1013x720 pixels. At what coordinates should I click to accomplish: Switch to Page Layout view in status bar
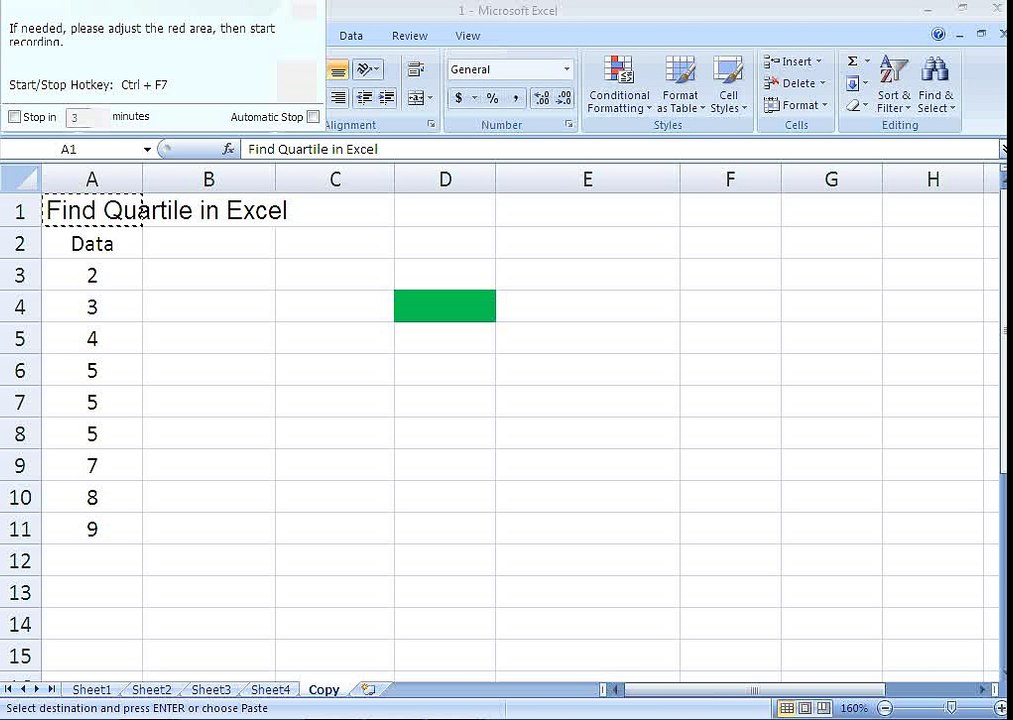(805, 708)
